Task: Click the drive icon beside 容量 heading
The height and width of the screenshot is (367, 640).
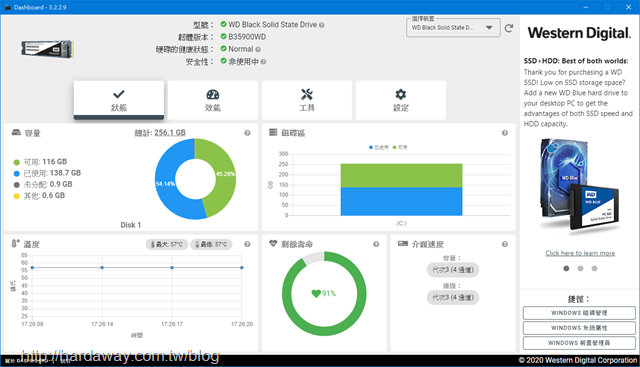Action: click(x=16, y=132)
